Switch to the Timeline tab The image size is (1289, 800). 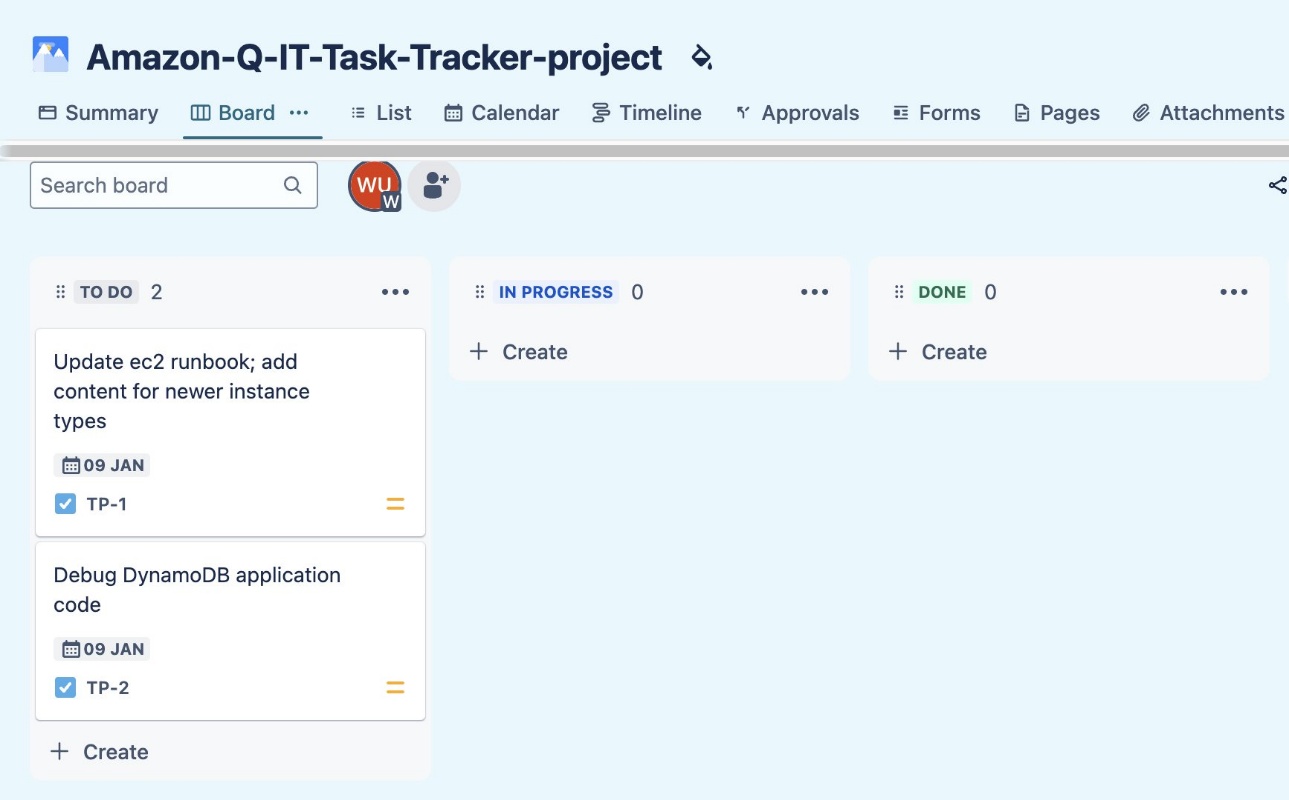pyautogui.click(x=646, y=113)
